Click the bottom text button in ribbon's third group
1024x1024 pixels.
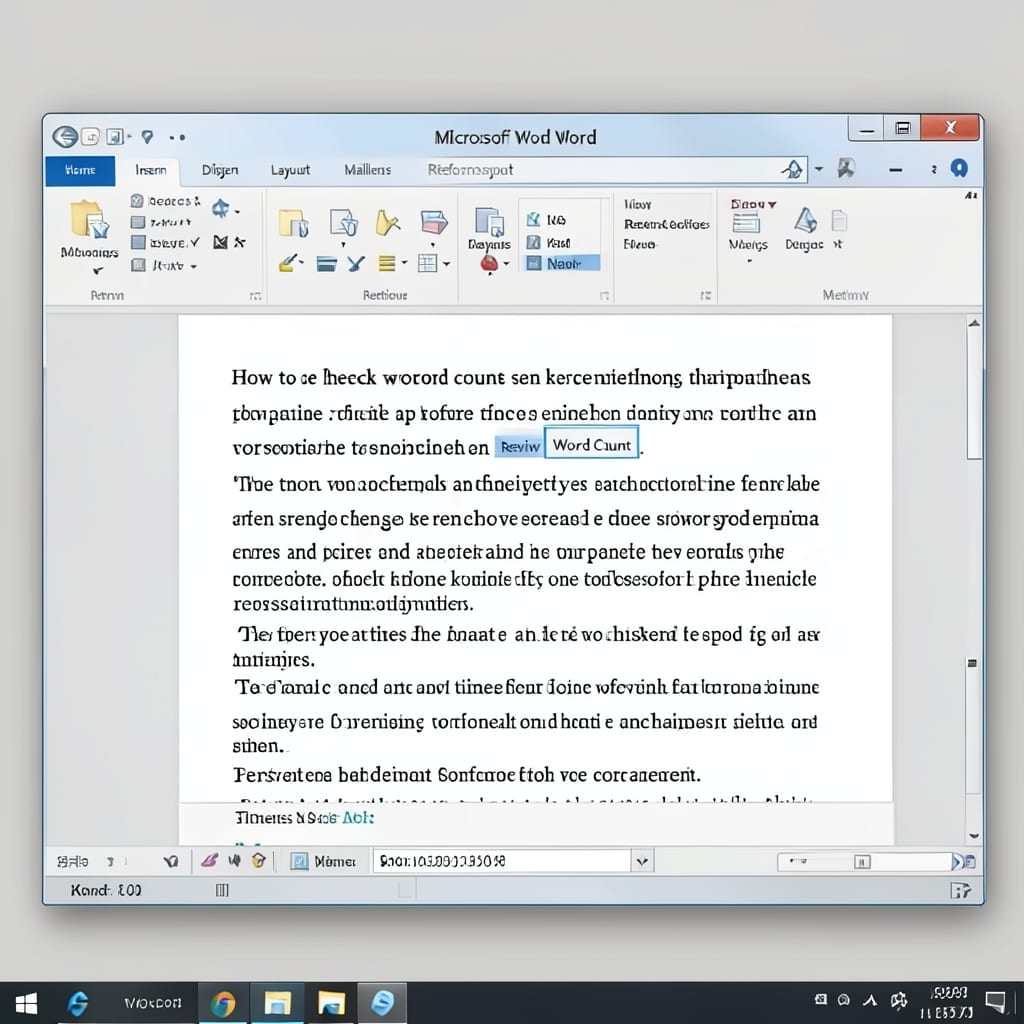click(x=640, y=244)
